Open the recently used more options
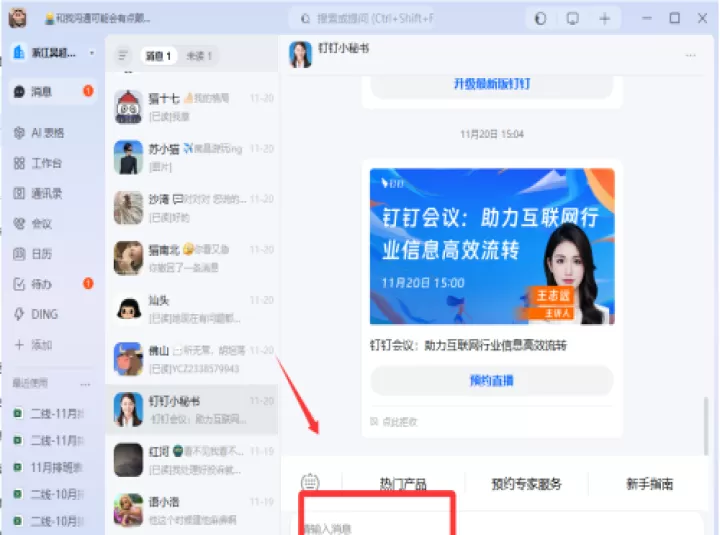 tap(85, 384)
